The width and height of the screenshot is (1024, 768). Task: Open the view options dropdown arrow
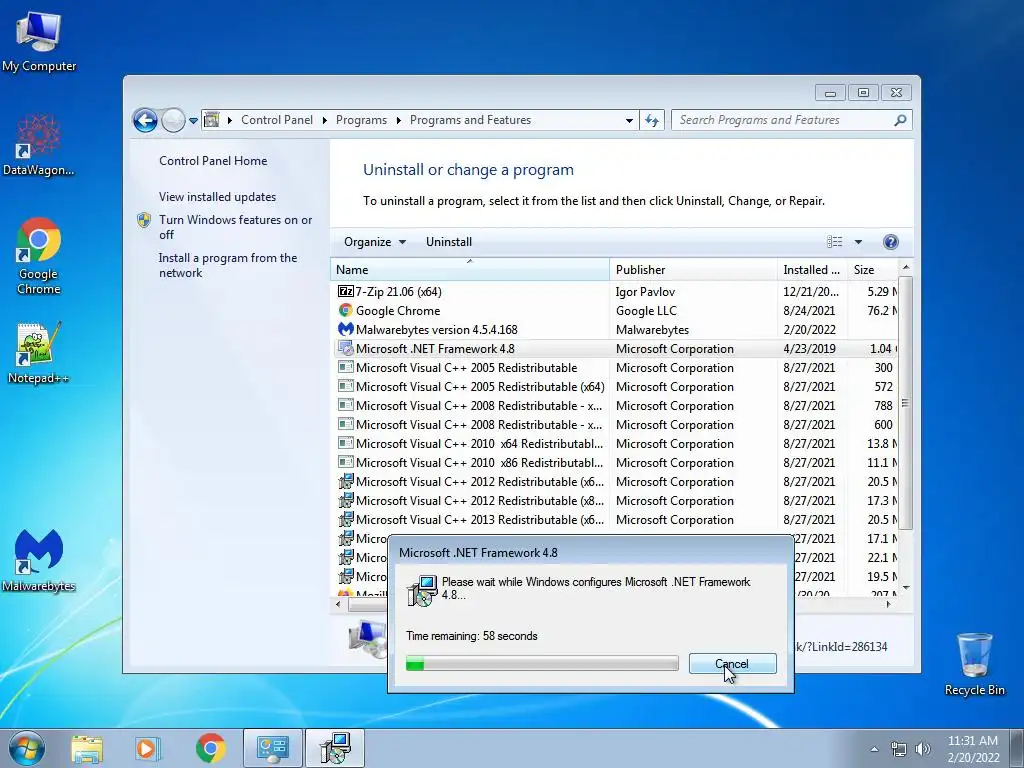coord(858,242)
